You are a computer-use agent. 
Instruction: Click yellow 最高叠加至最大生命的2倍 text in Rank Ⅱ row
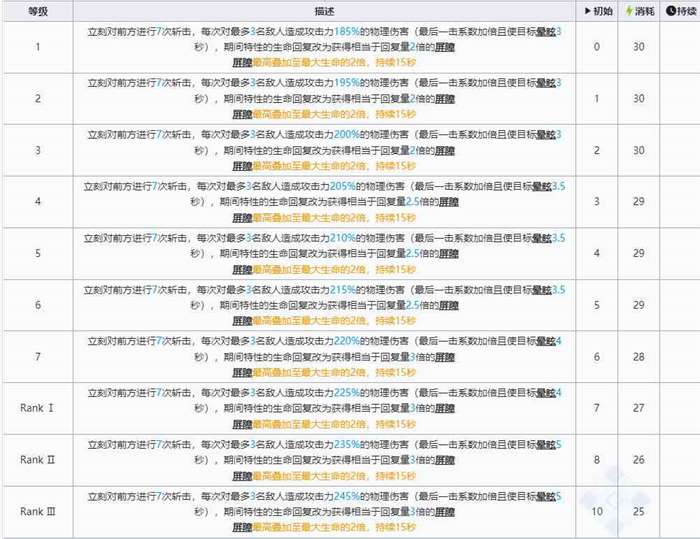309,476
